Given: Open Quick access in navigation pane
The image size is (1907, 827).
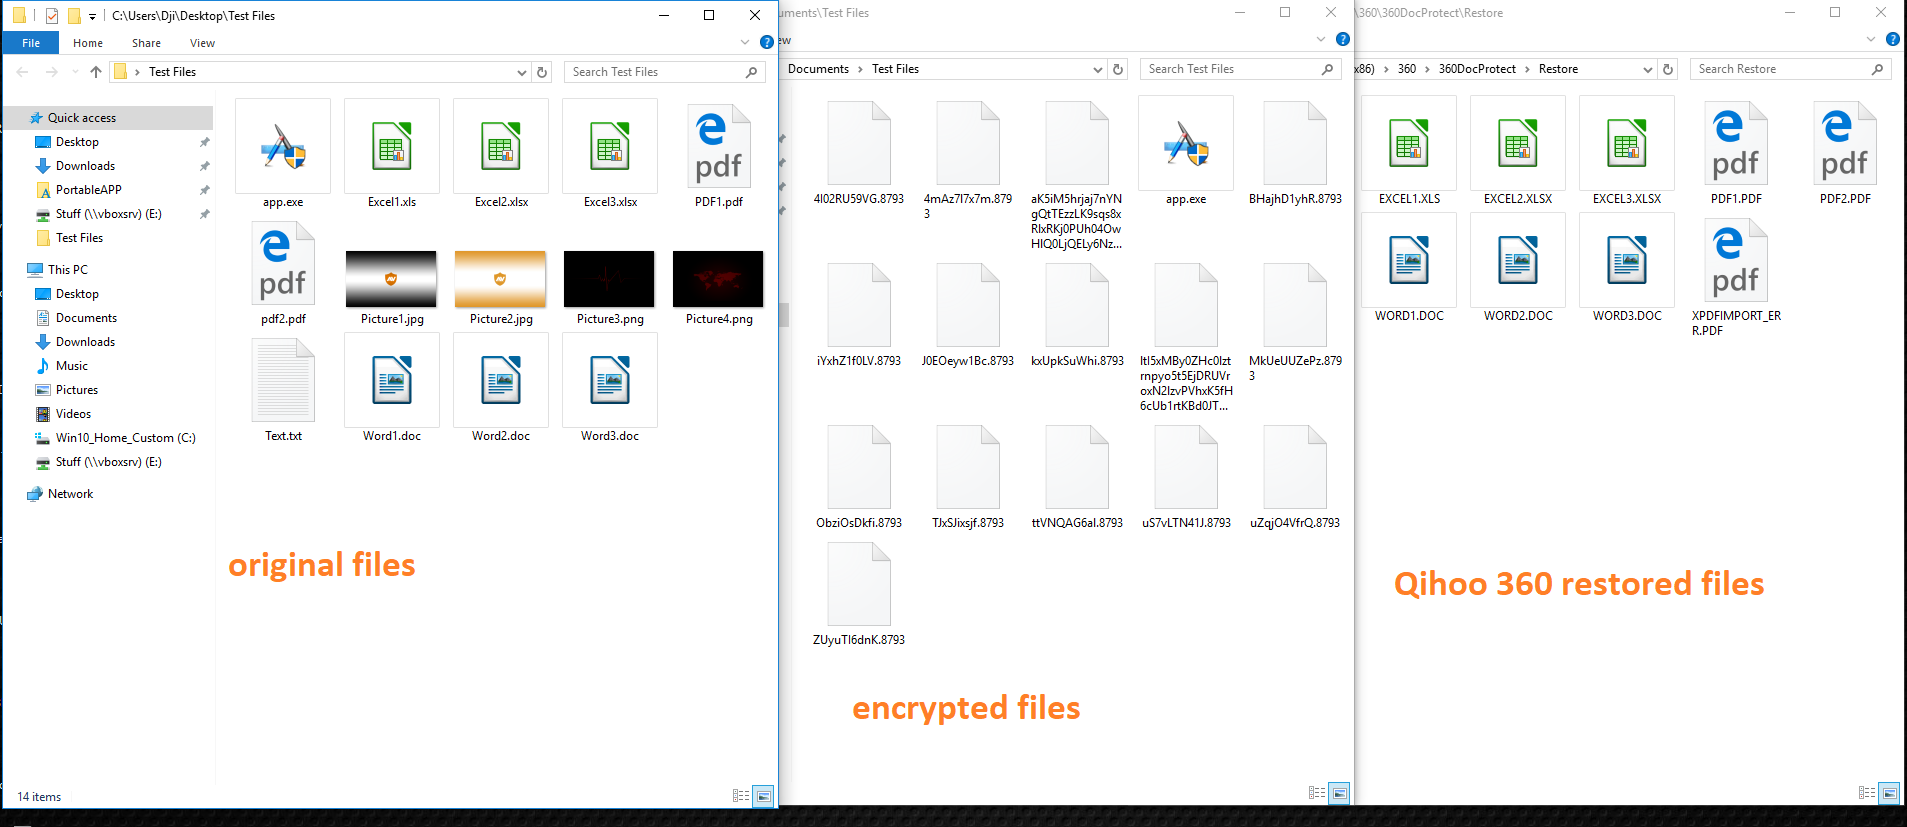Looking at the screenshot, I should point(108,118).
